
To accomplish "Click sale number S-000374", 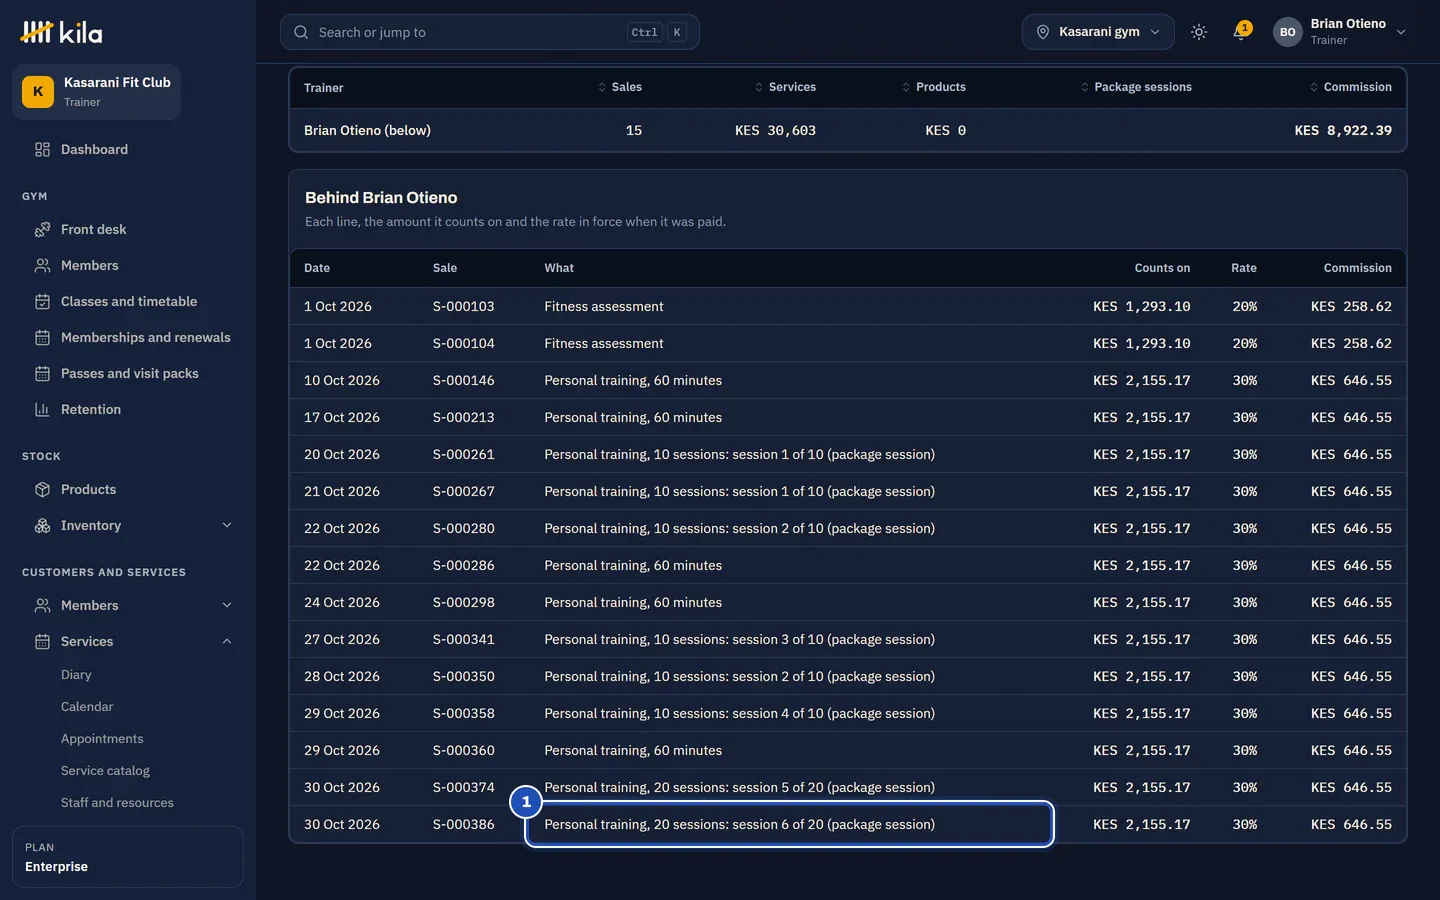I will click(x=464, y=787).
